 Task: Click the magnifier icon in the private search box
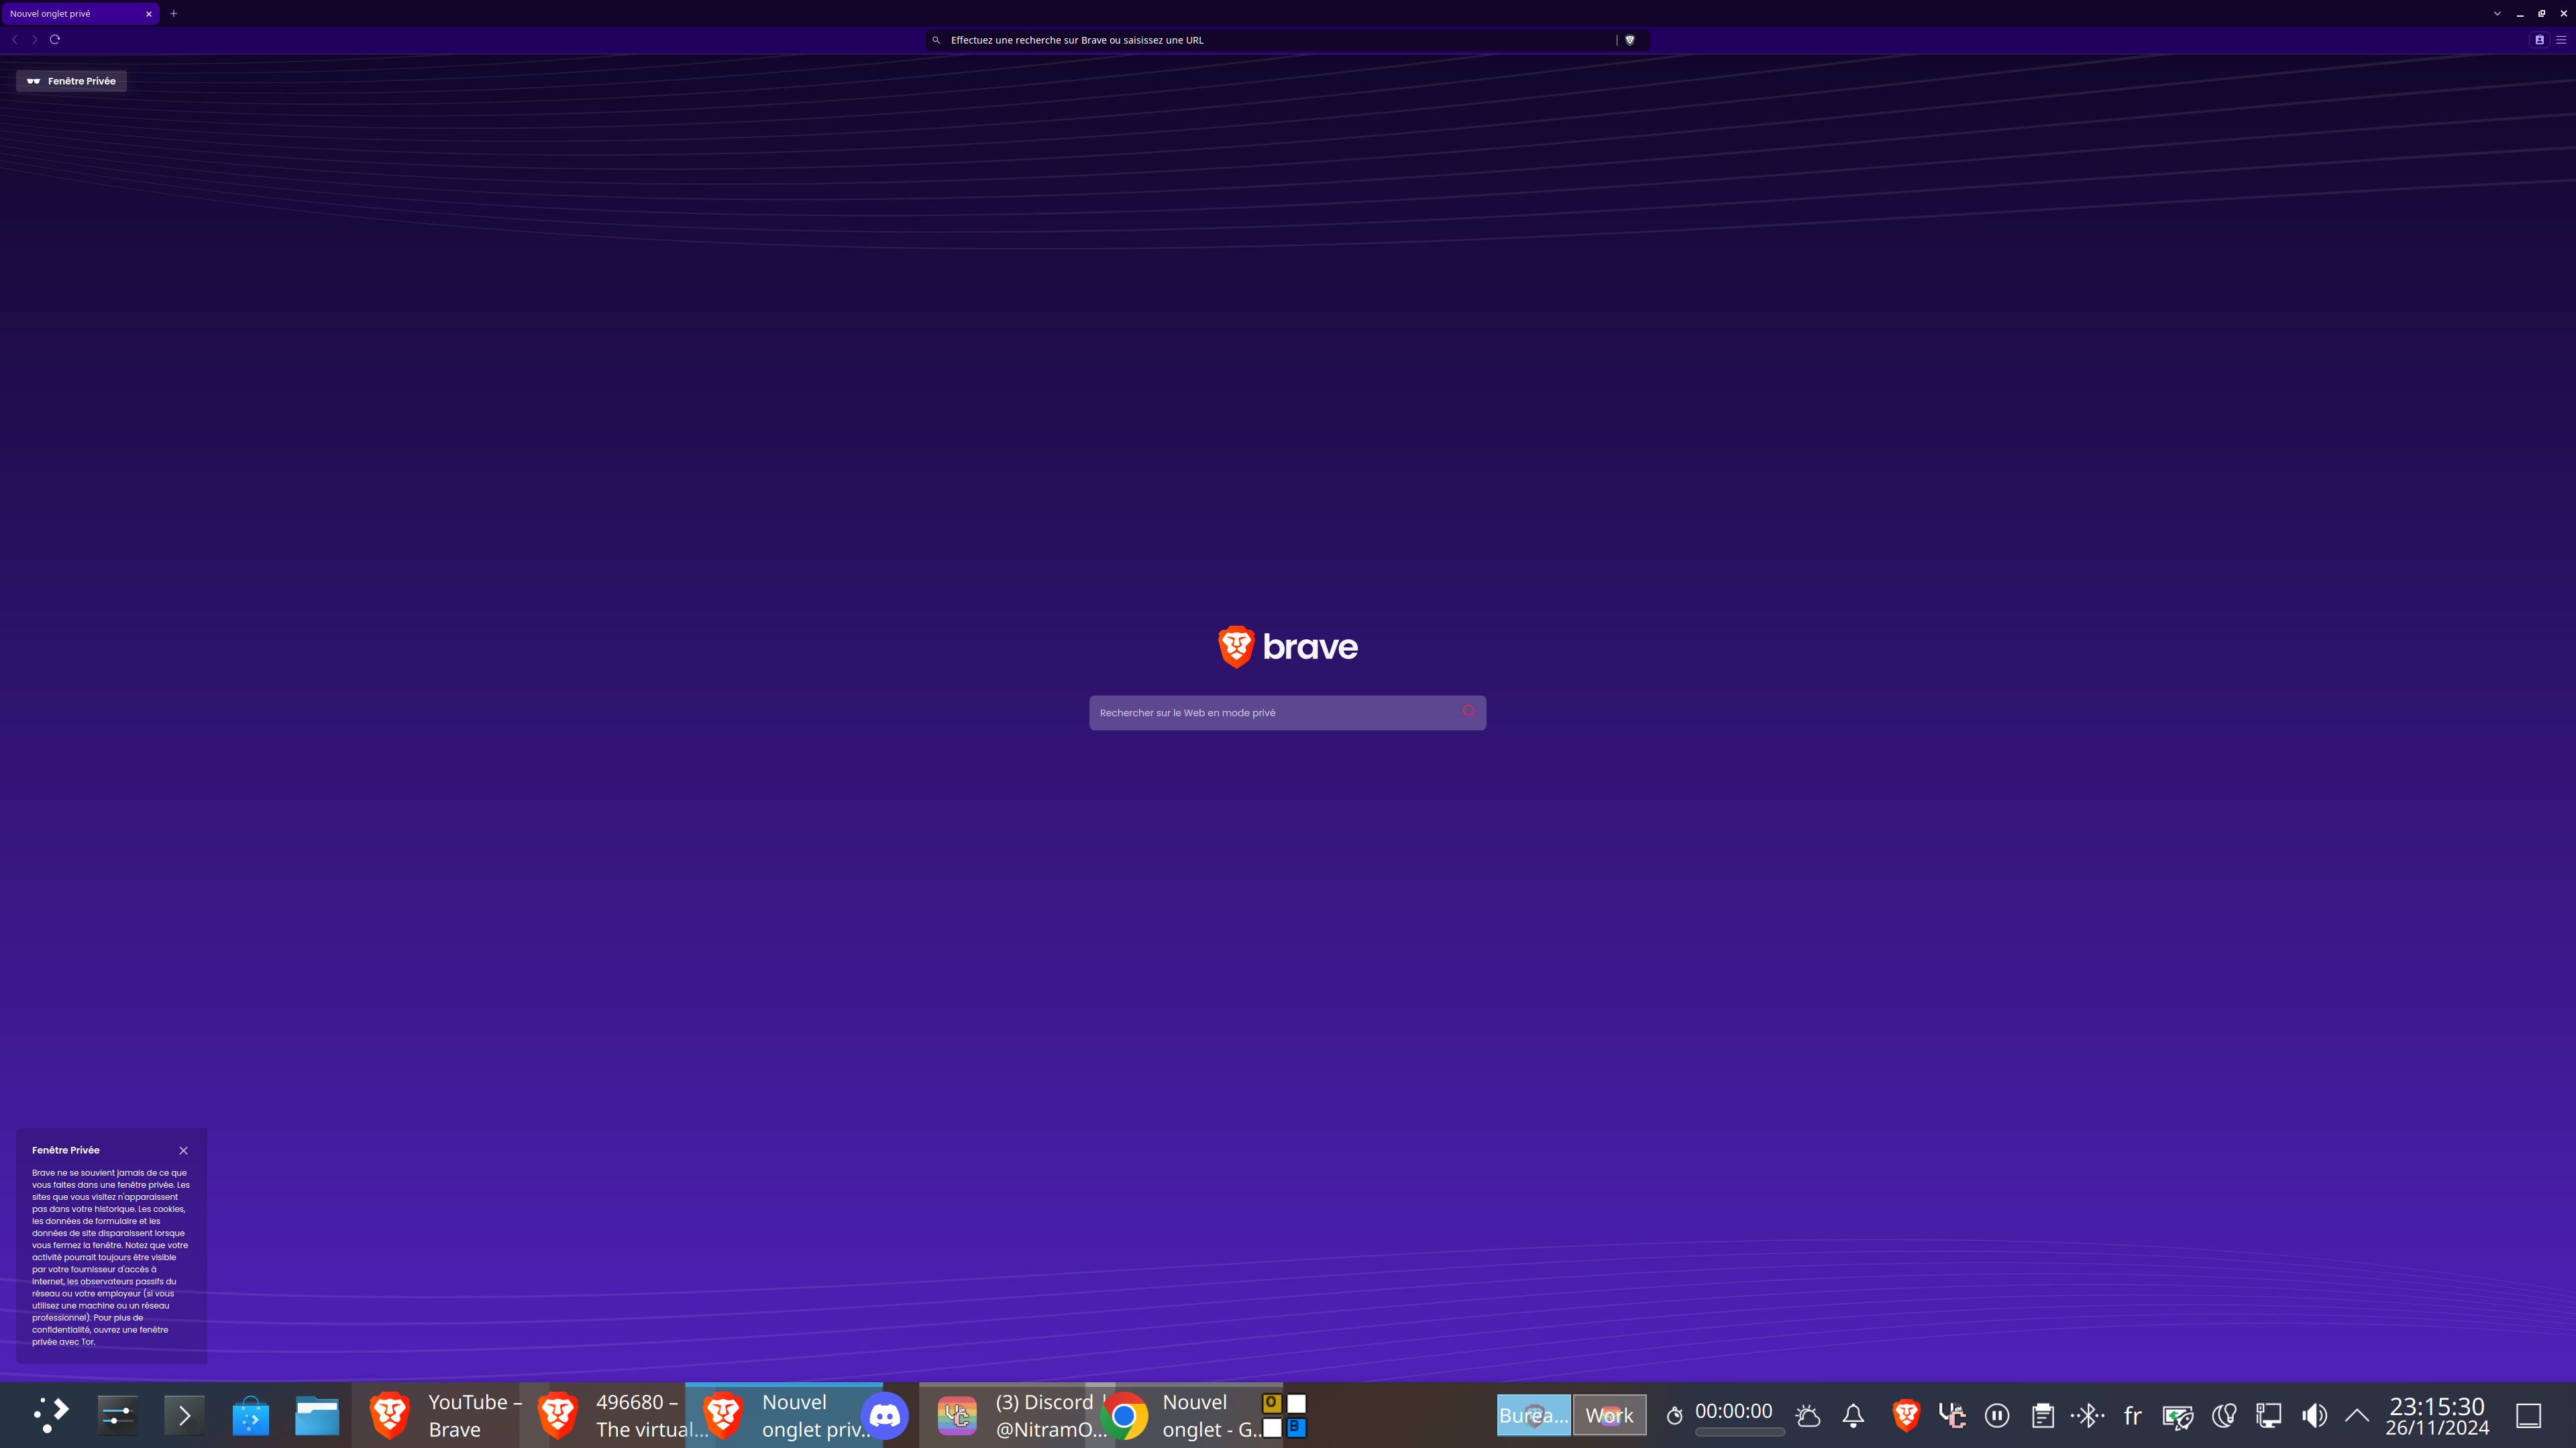tap(1468, 712)
